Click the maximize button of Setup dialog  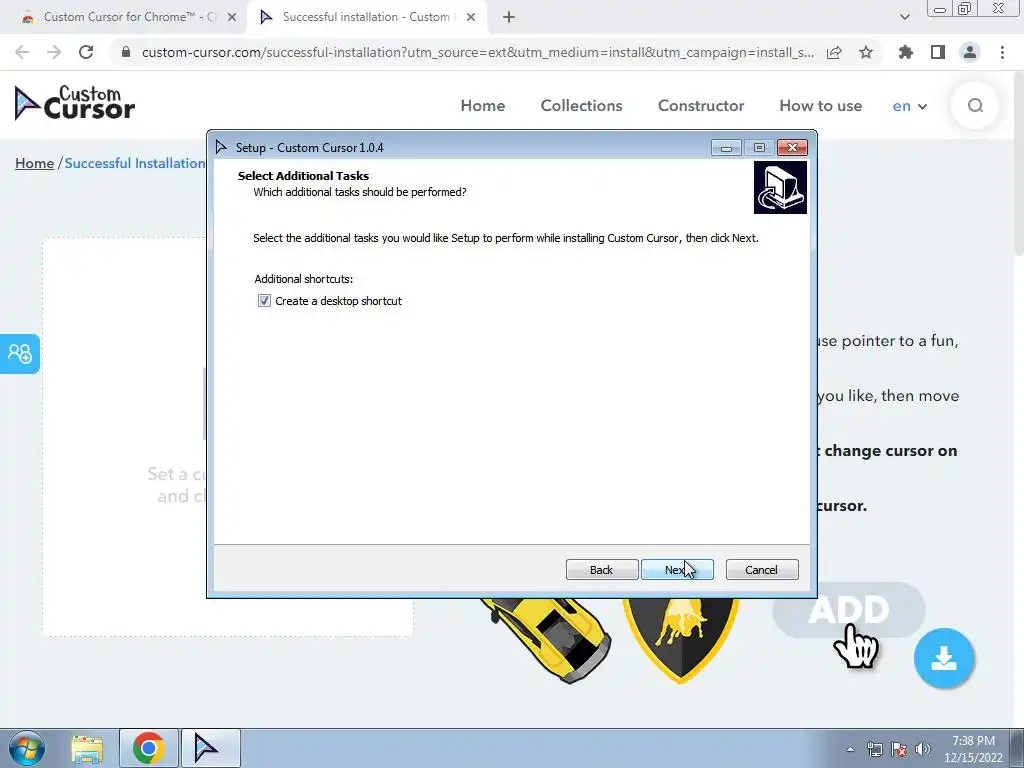[x=759, y=148]
